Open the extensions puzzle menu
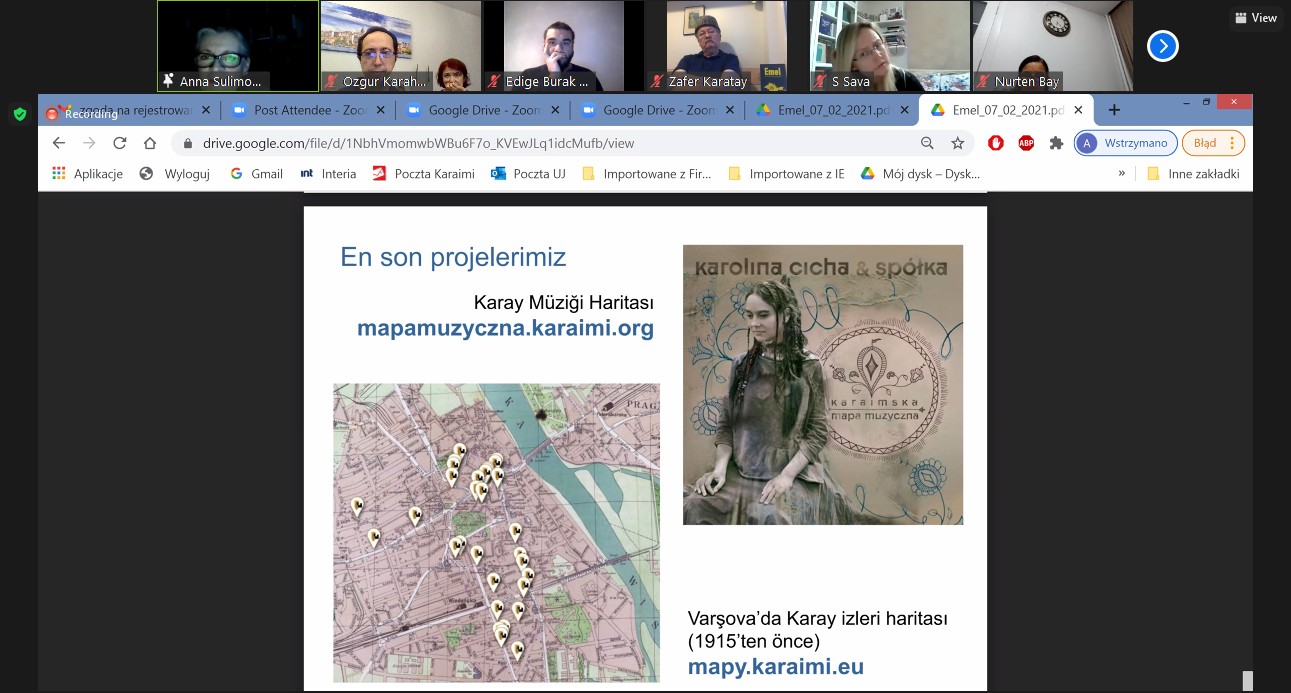 [x=1056, y=143]
